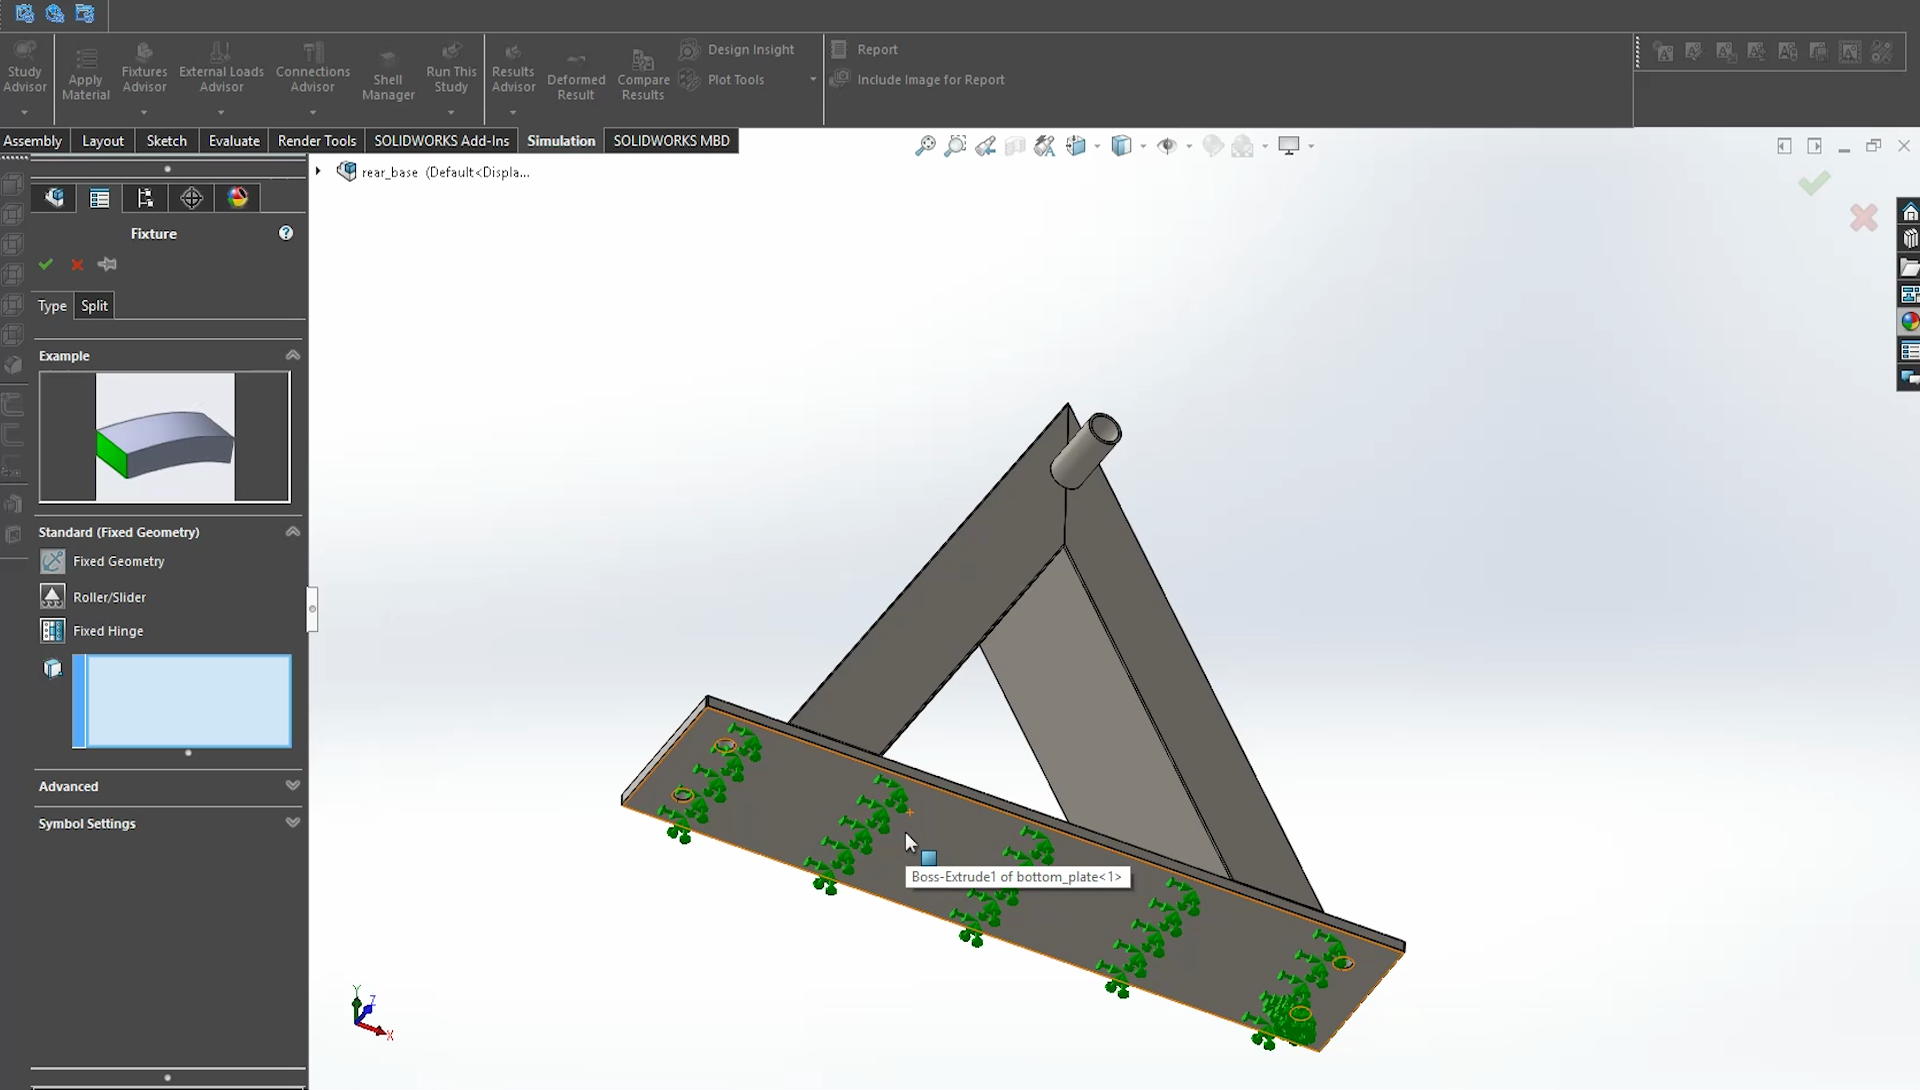Screen dimensions: 1920x1090
Task: Open the Sketch ribbon tab
Action: point(167,141)
